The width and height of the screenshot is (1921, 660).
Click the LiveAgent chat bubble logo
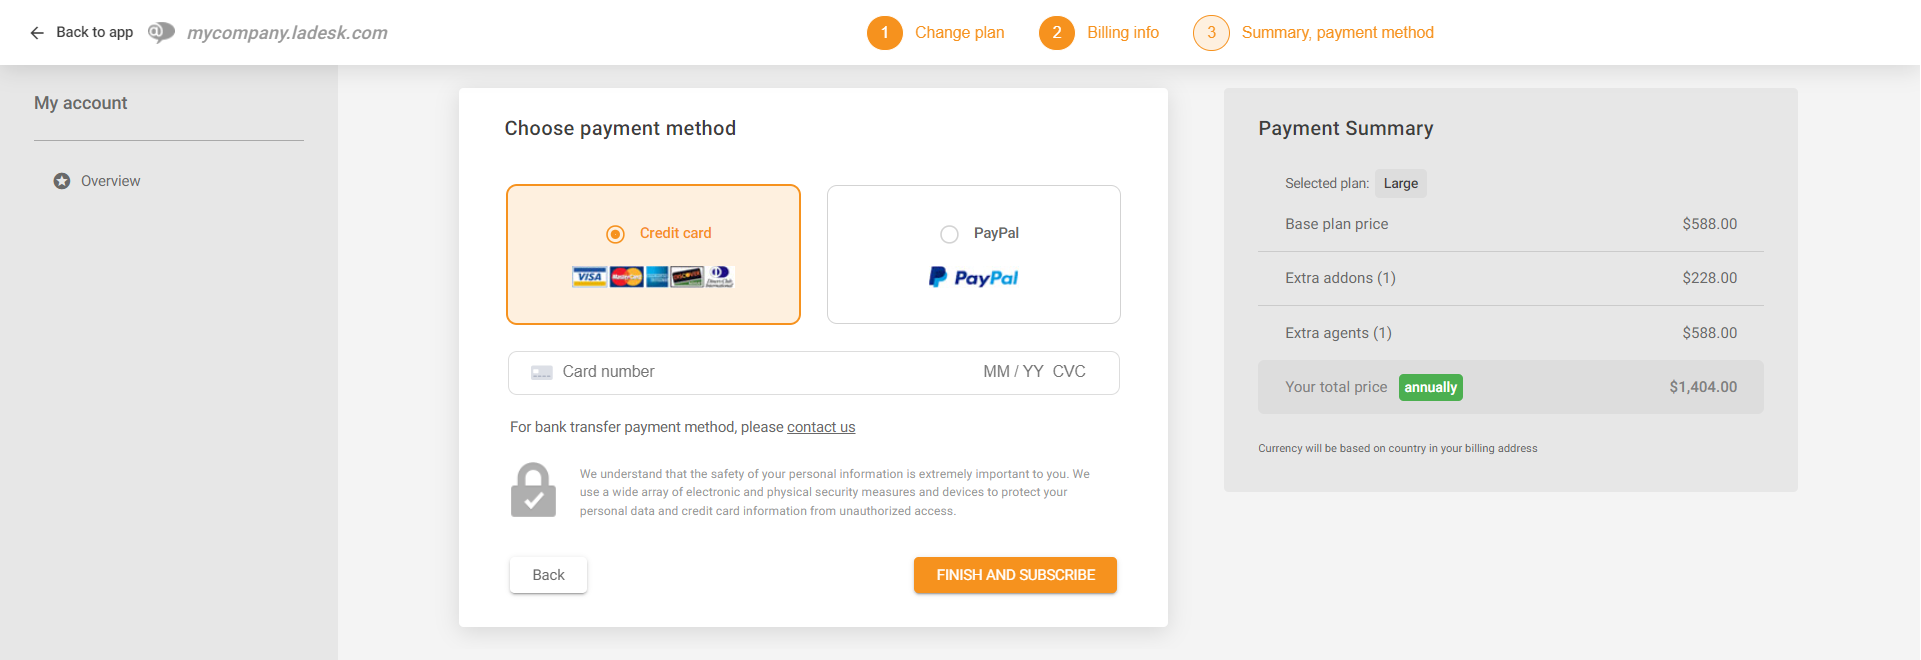click(161, 32)
